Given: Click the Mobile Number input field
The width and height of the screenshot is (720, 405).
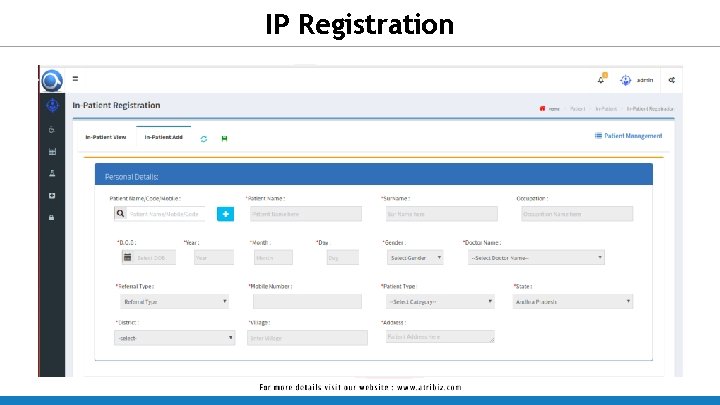Looking at the screenshot, I should click(307, 301).
